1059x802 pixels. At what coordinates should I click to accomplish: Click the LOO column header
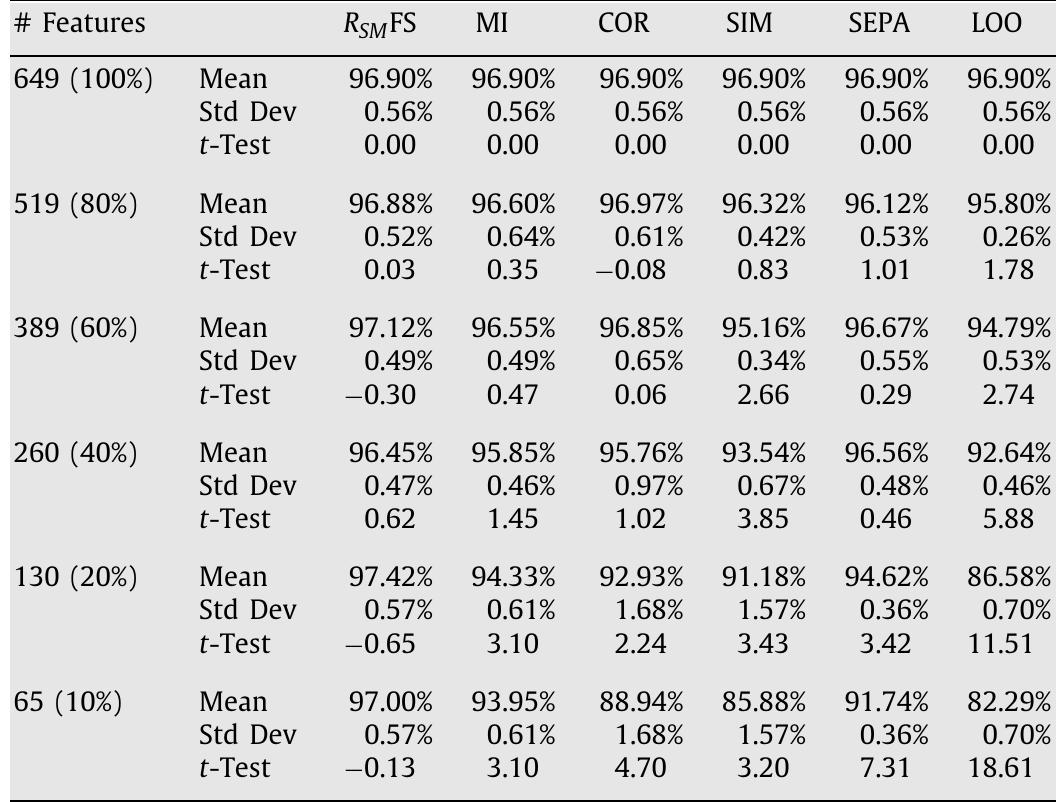pyautogui.click(x=997, y=23)
